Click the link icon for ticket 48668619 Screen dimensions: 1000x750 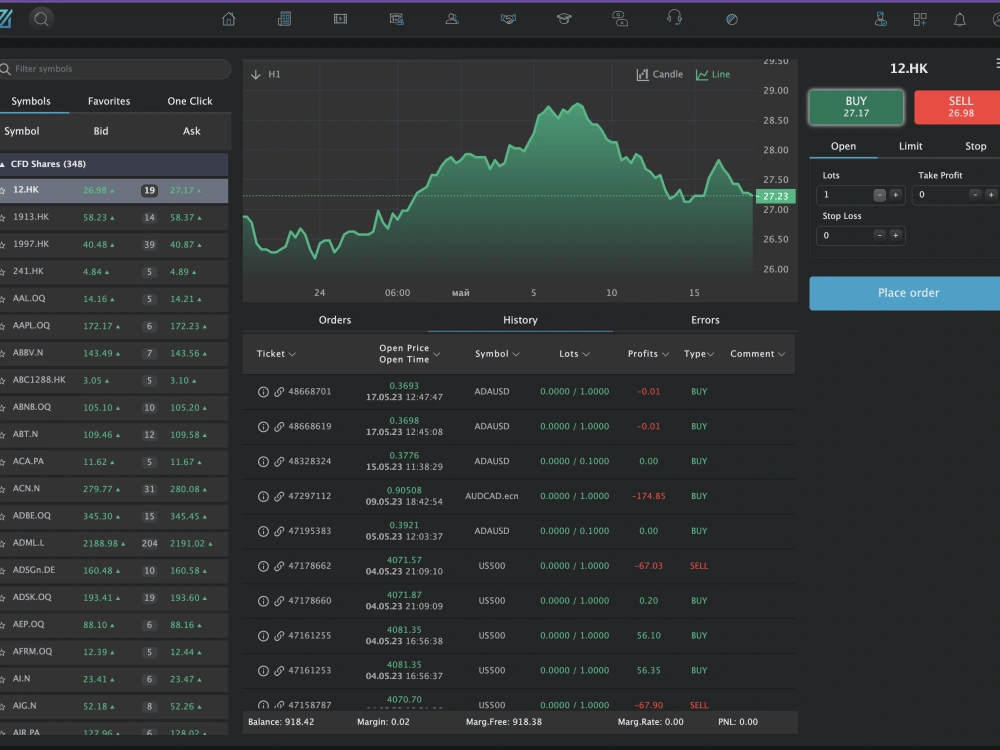[x=279, y=427]
